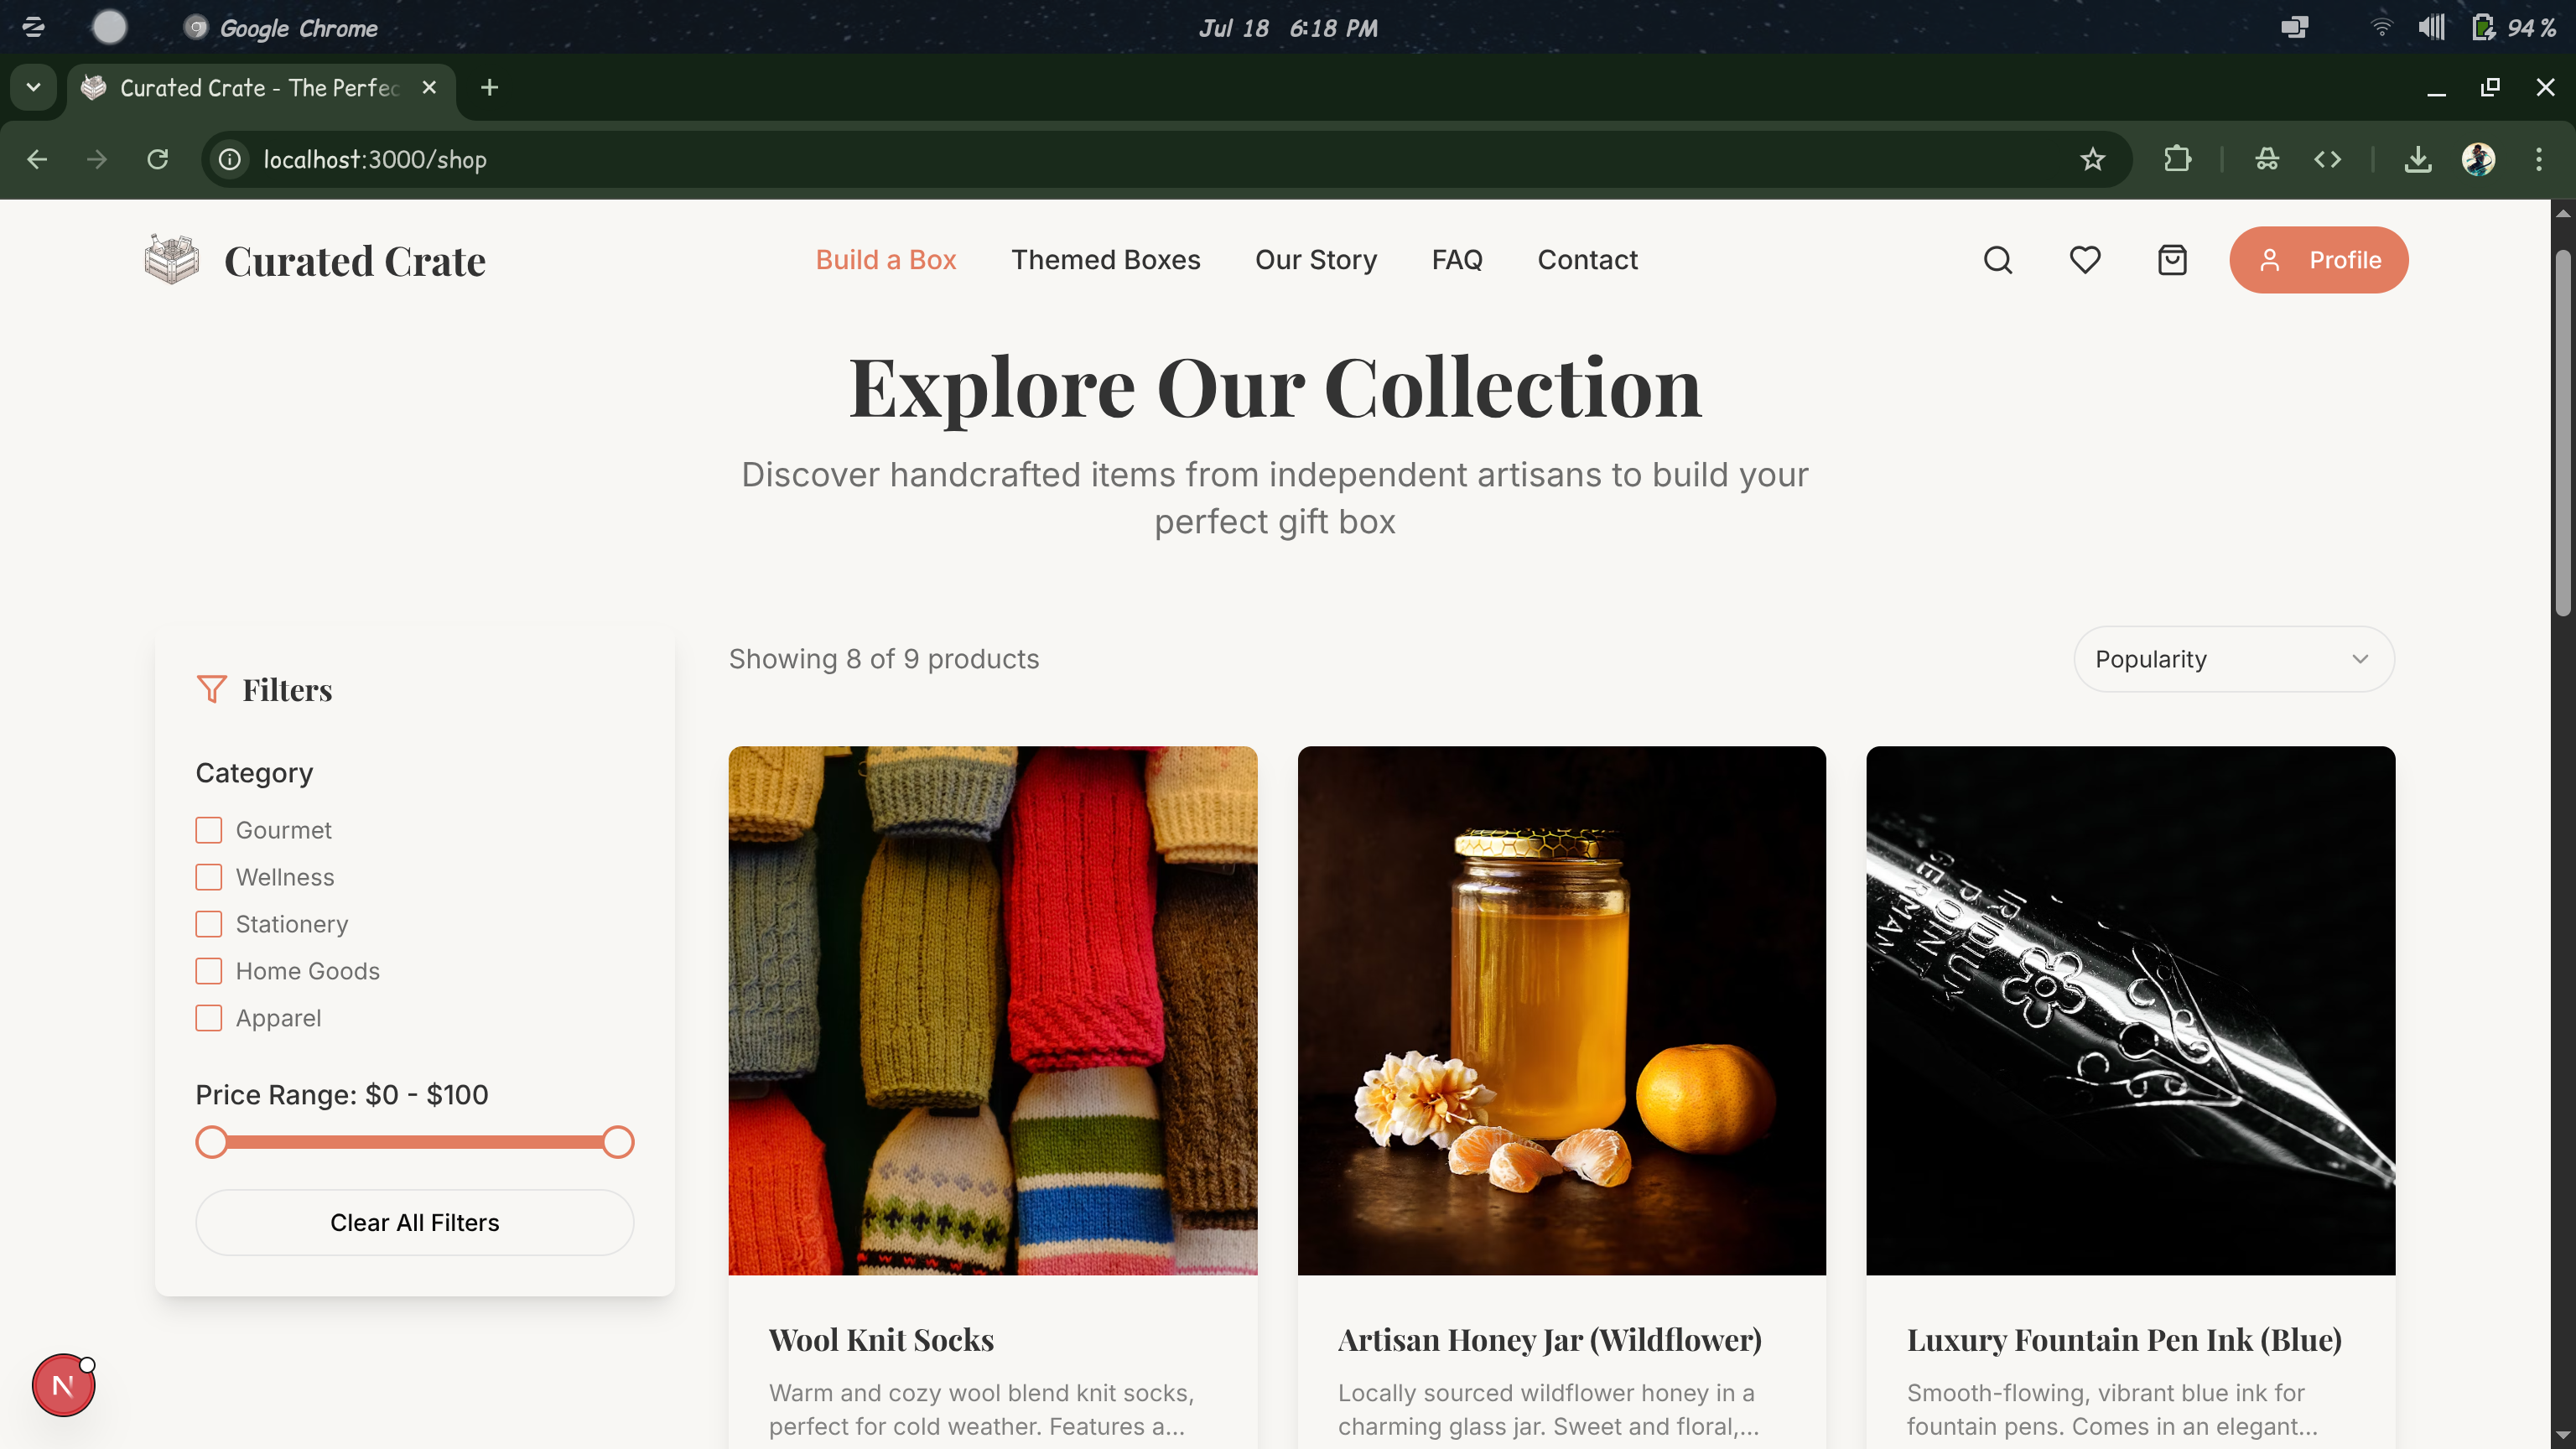The height and width of the screenshot is (1449, 2576).
Task: Enable the Gourmet category filter
Action: [x=208, y=829]
